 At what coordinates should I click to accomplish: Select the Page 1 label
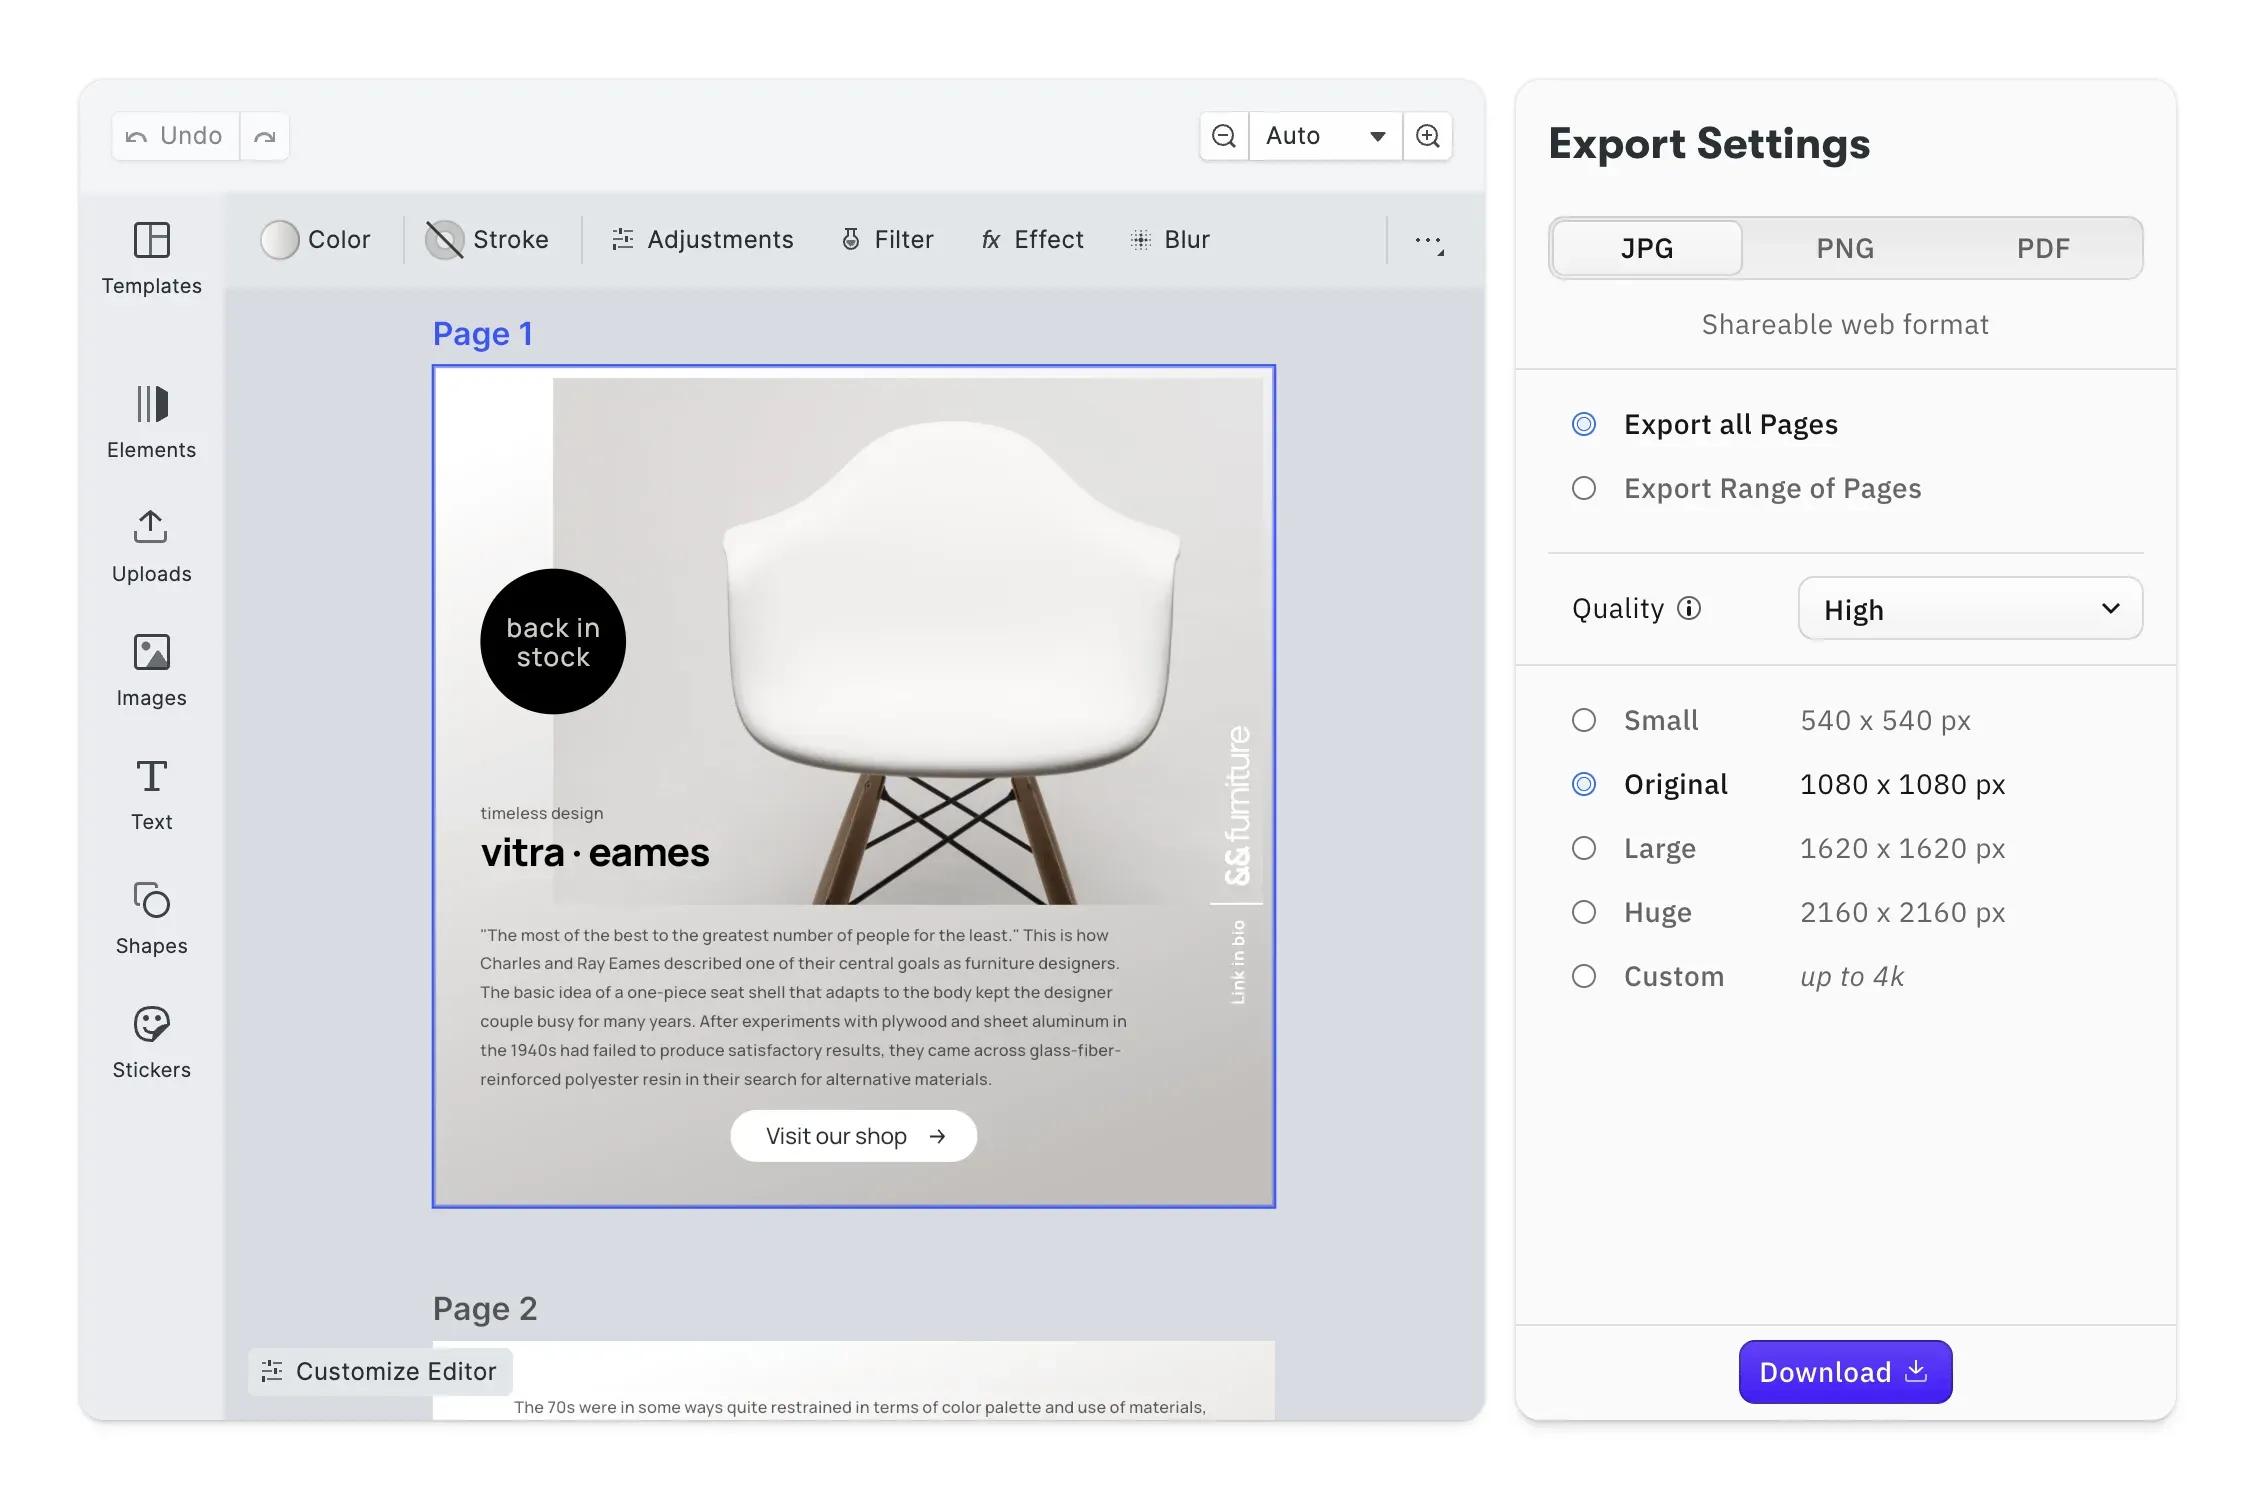point(483,334)
